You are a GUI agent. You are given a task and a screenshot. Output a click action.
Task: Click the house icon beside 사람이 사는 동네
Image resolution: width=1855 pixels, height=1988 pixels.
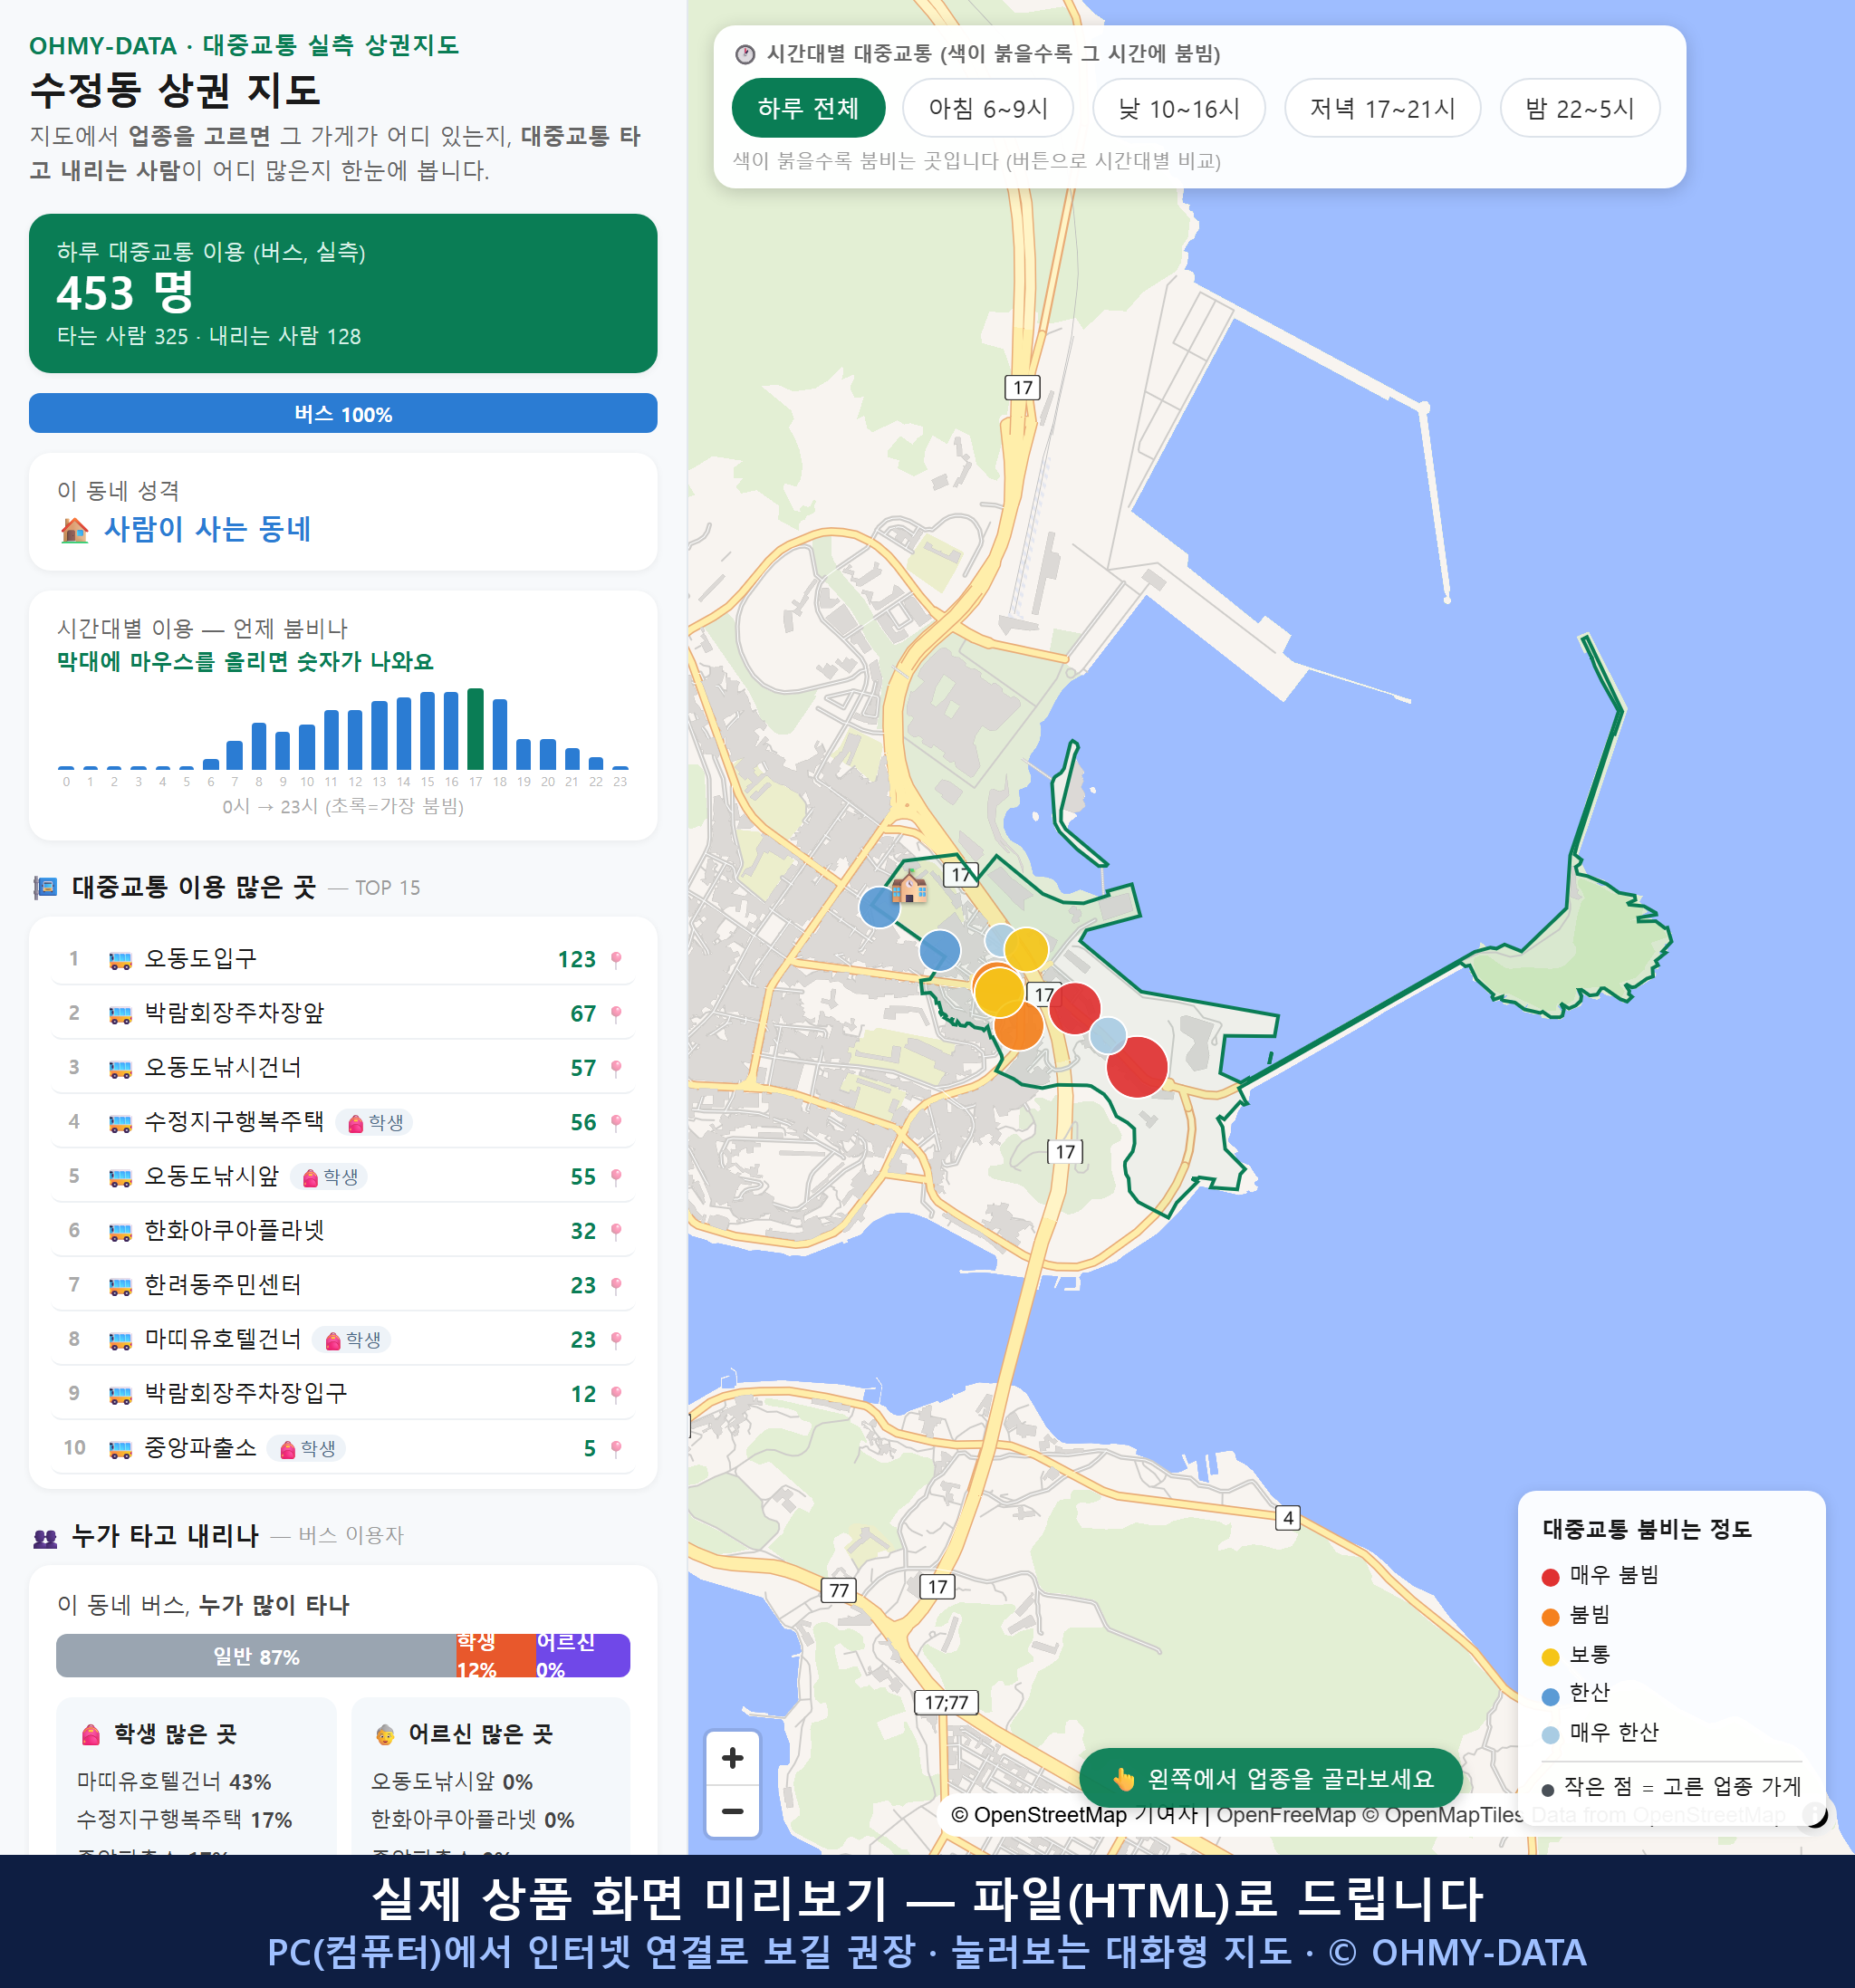pos(75,529)
